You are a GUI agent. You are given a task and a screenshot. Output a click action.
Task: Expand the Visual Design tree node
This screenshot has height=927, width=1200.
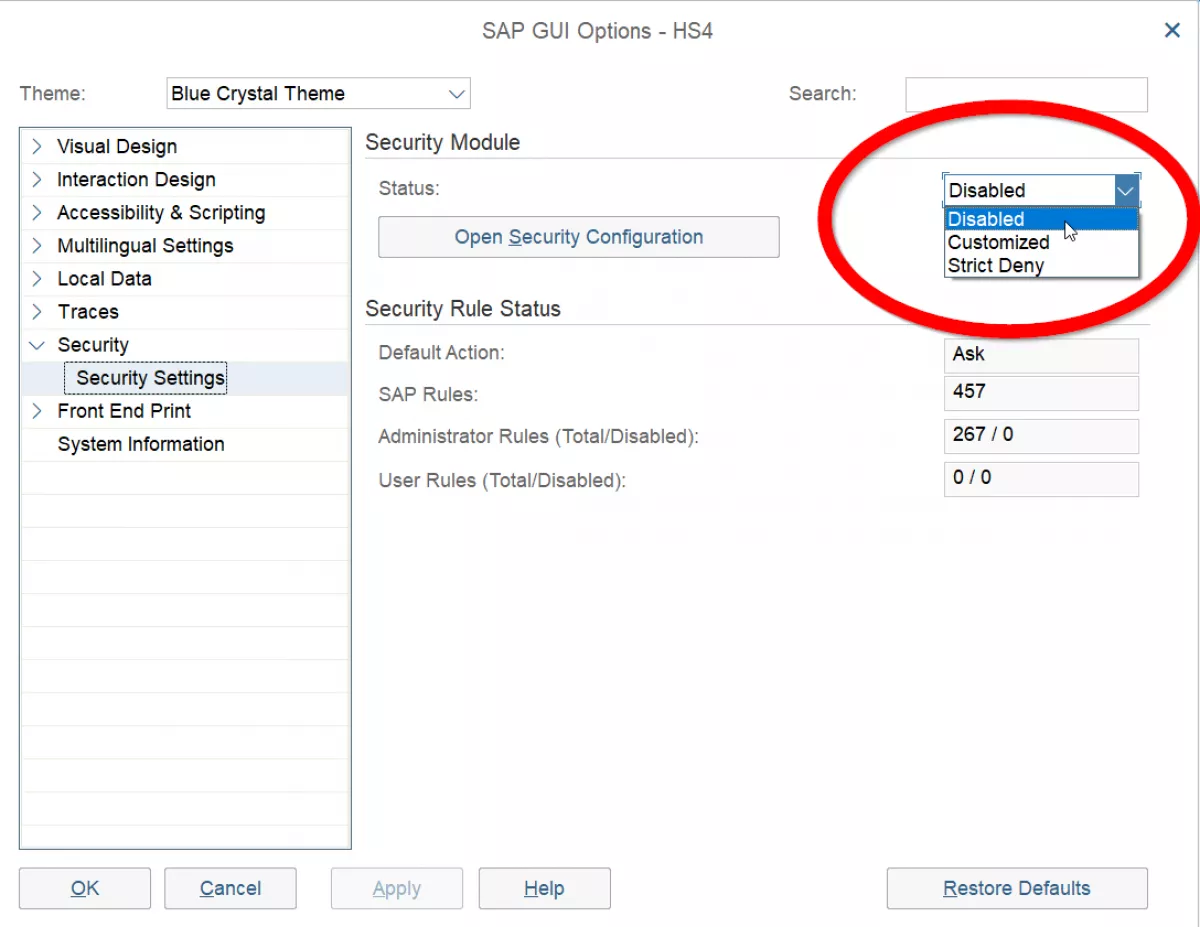(37, 147)
